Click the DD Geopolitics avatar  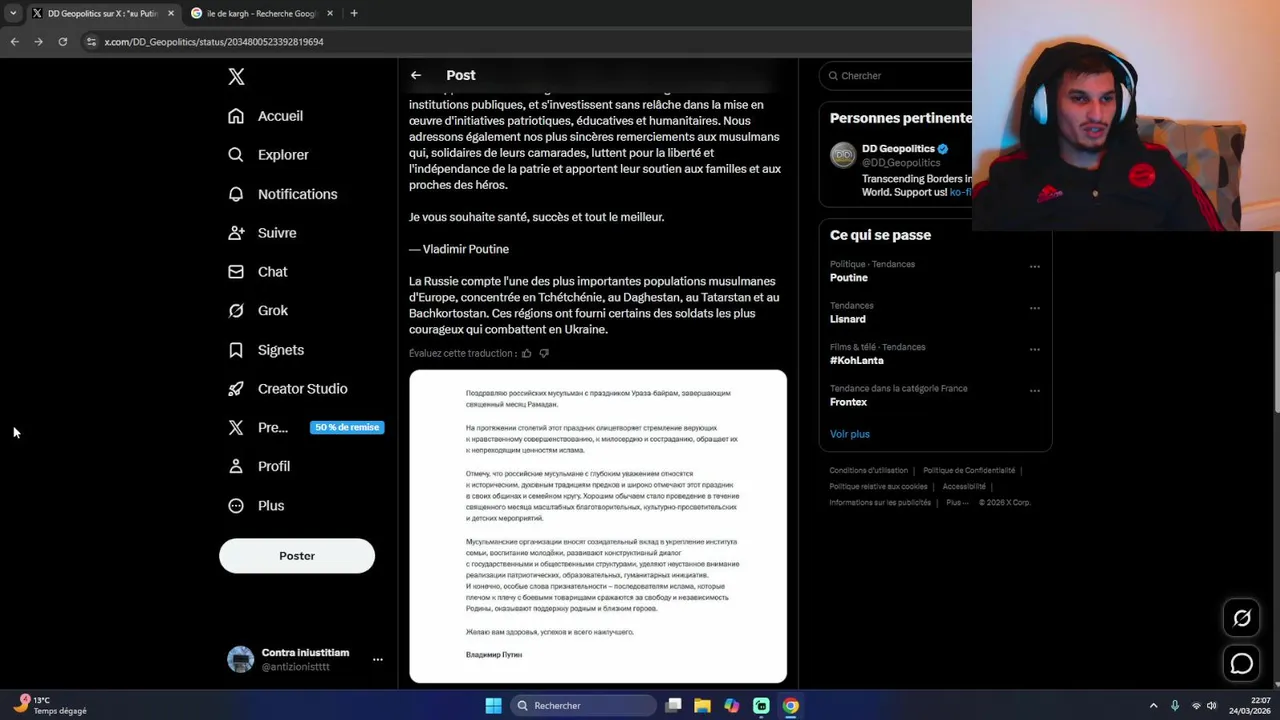pos(843,155)
